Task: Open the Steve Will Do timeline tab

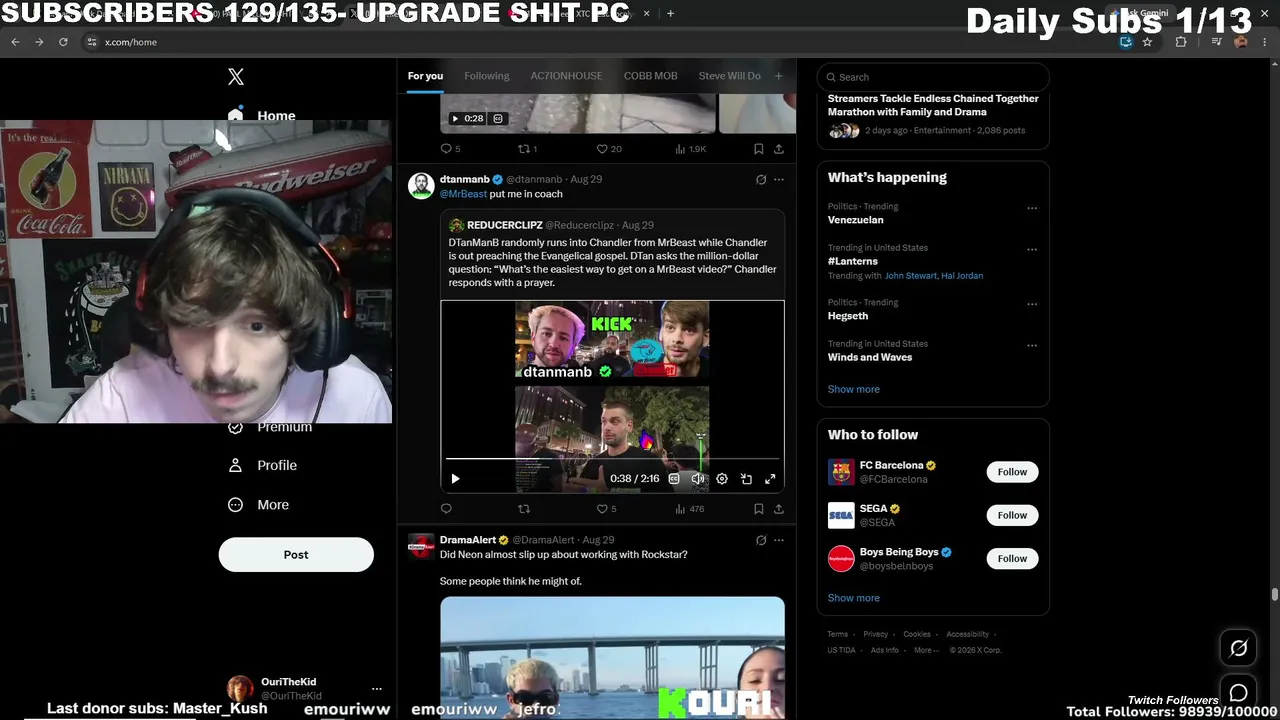Action: click(x=730, y=76)
